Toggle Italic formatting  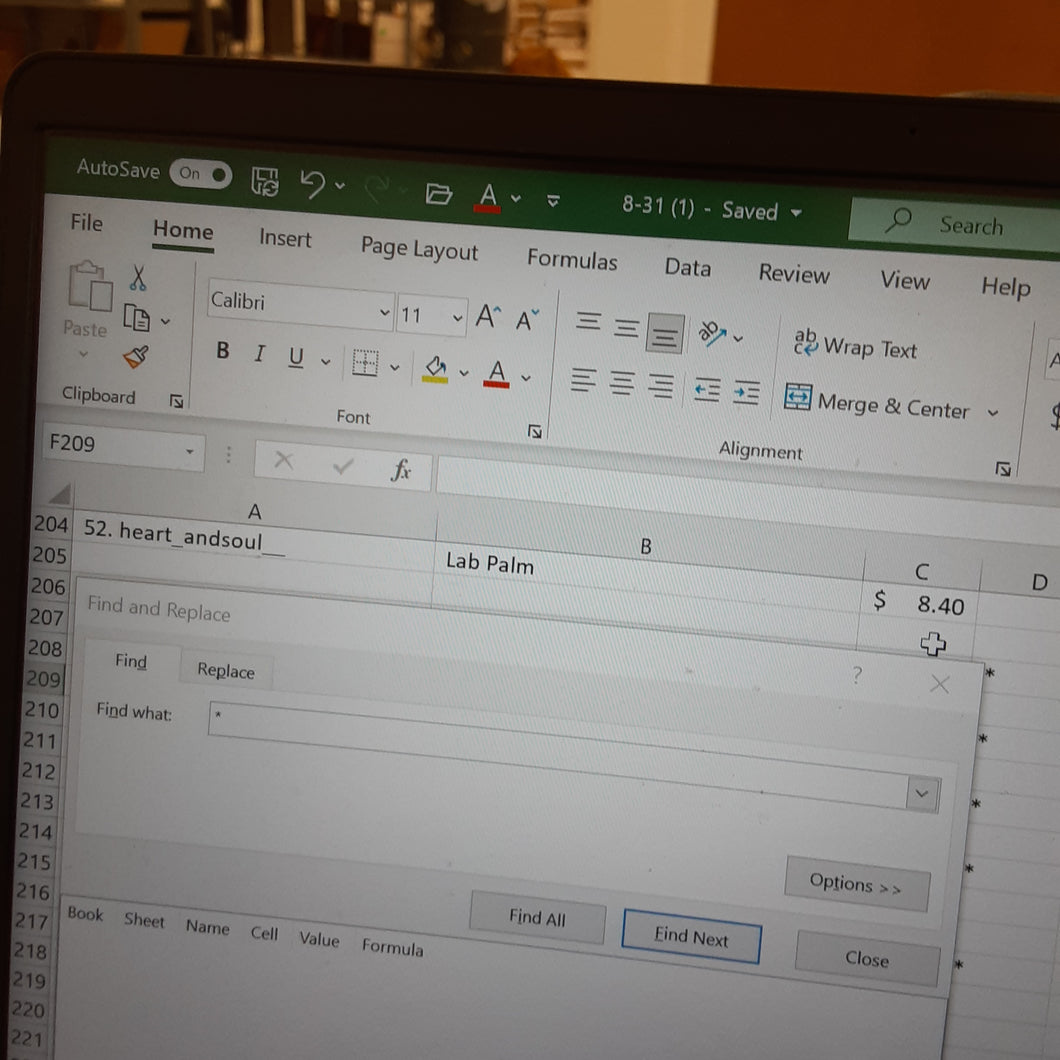click(259, 354)
